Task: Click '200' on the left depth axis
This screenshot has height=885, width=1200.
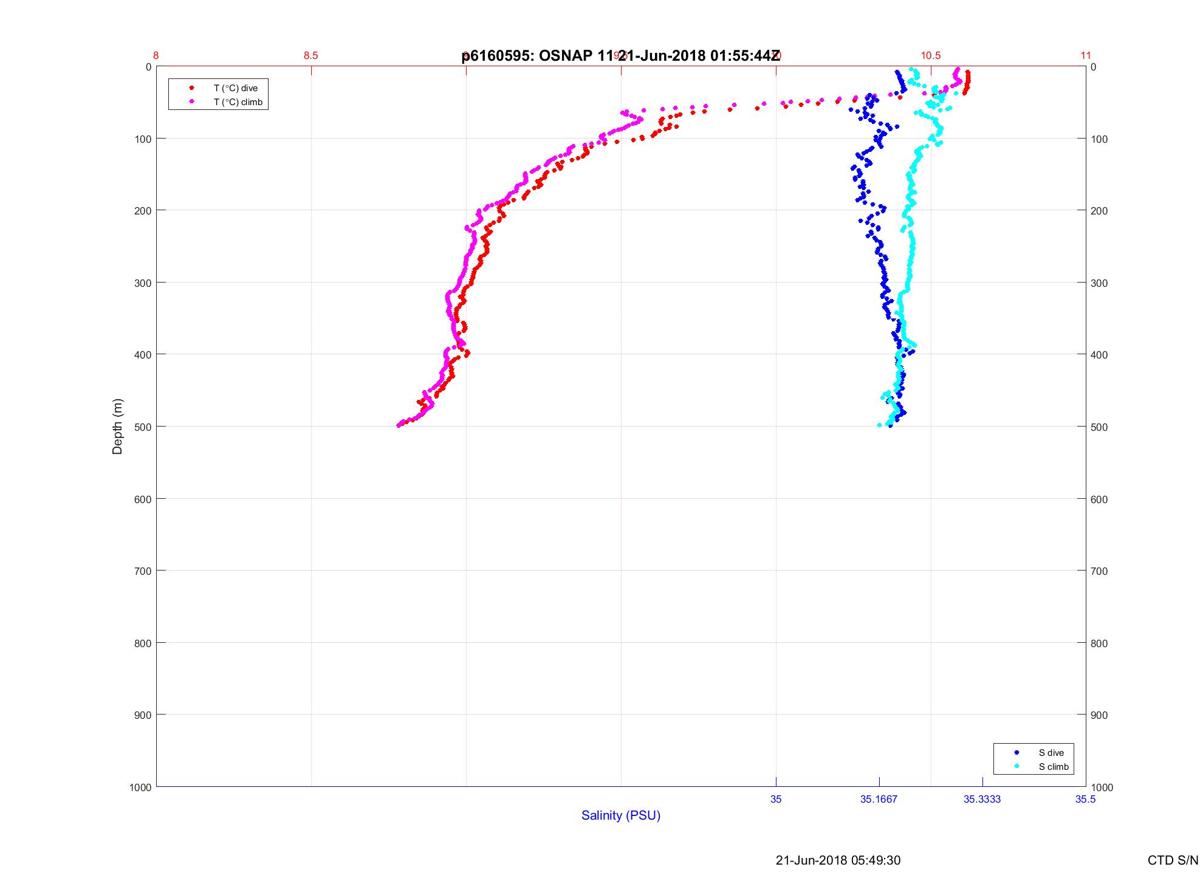Action: [x=143, y=211]
